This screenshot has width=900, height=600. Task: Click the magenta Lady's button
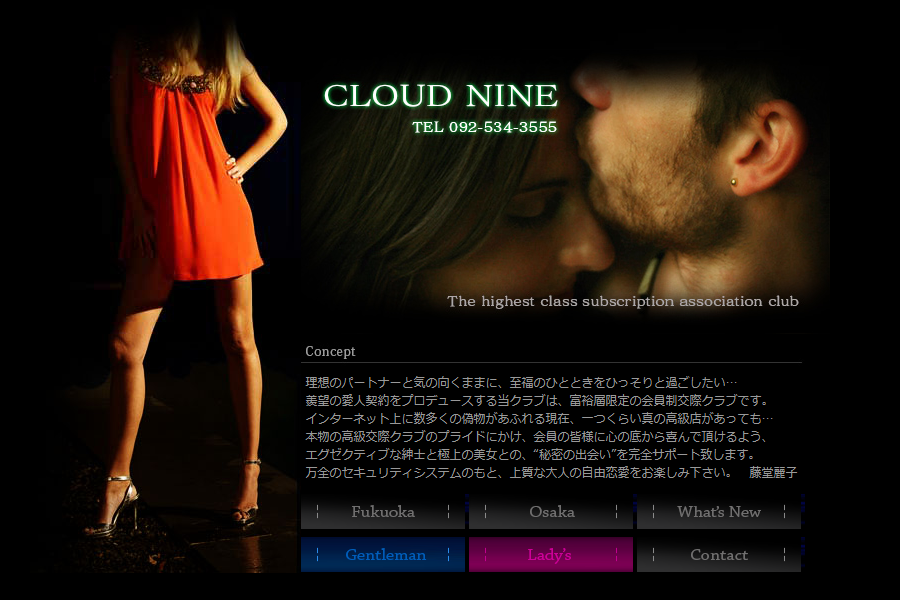(x=551, y=555)
